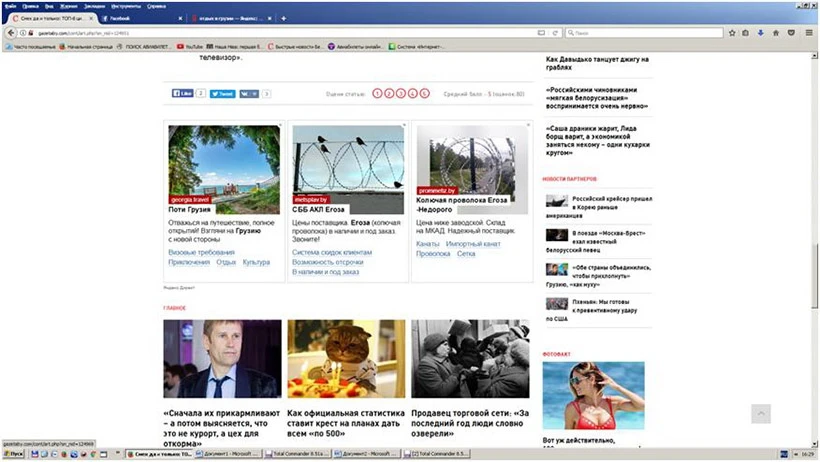Open the Закладки menu
The image size is (820, 462).
click(x=94, y=6)
